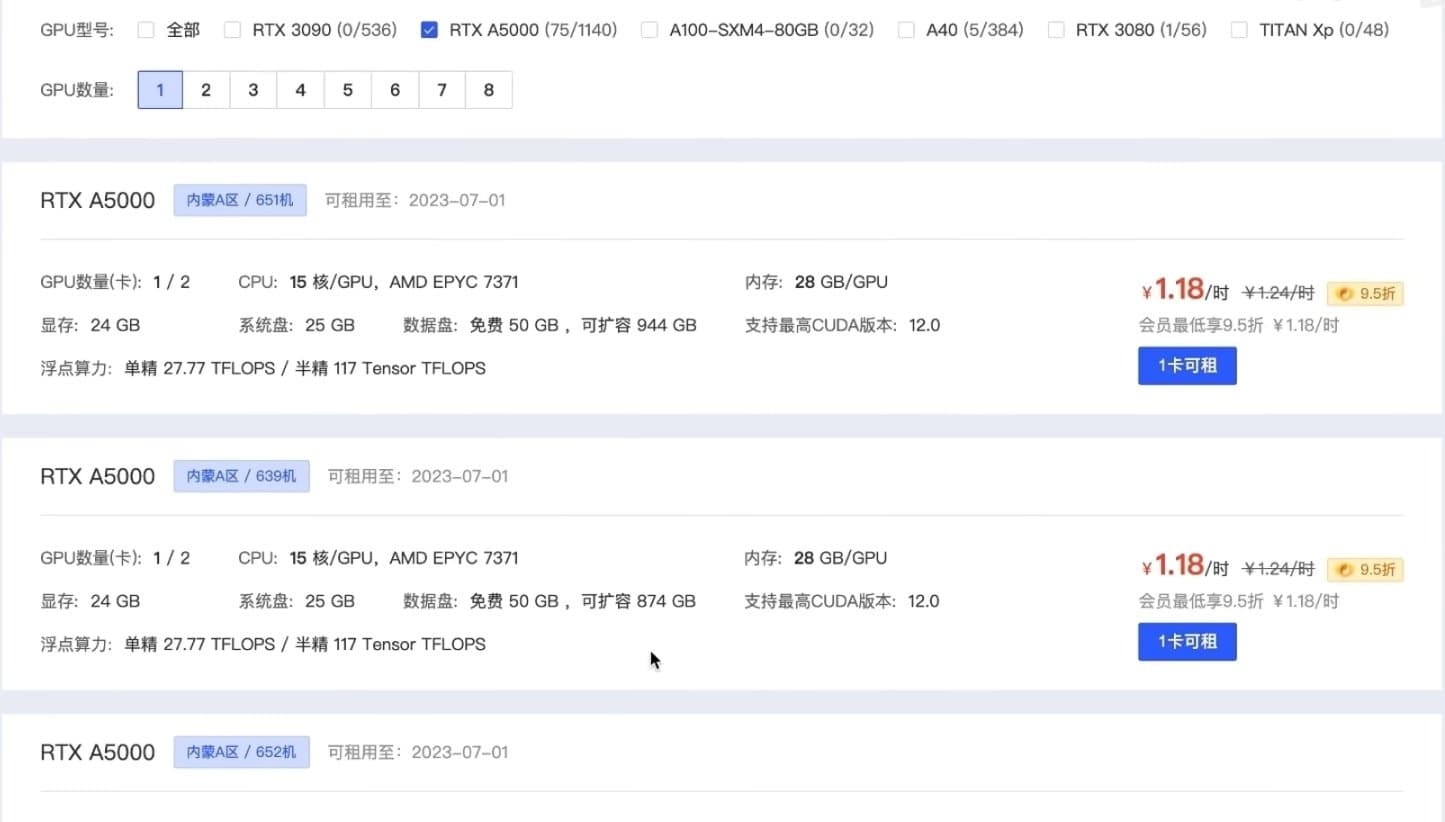Screen dimensions: 1445x822
Task: Check the A100-SXM4-80GB filter
Action: 648,30
